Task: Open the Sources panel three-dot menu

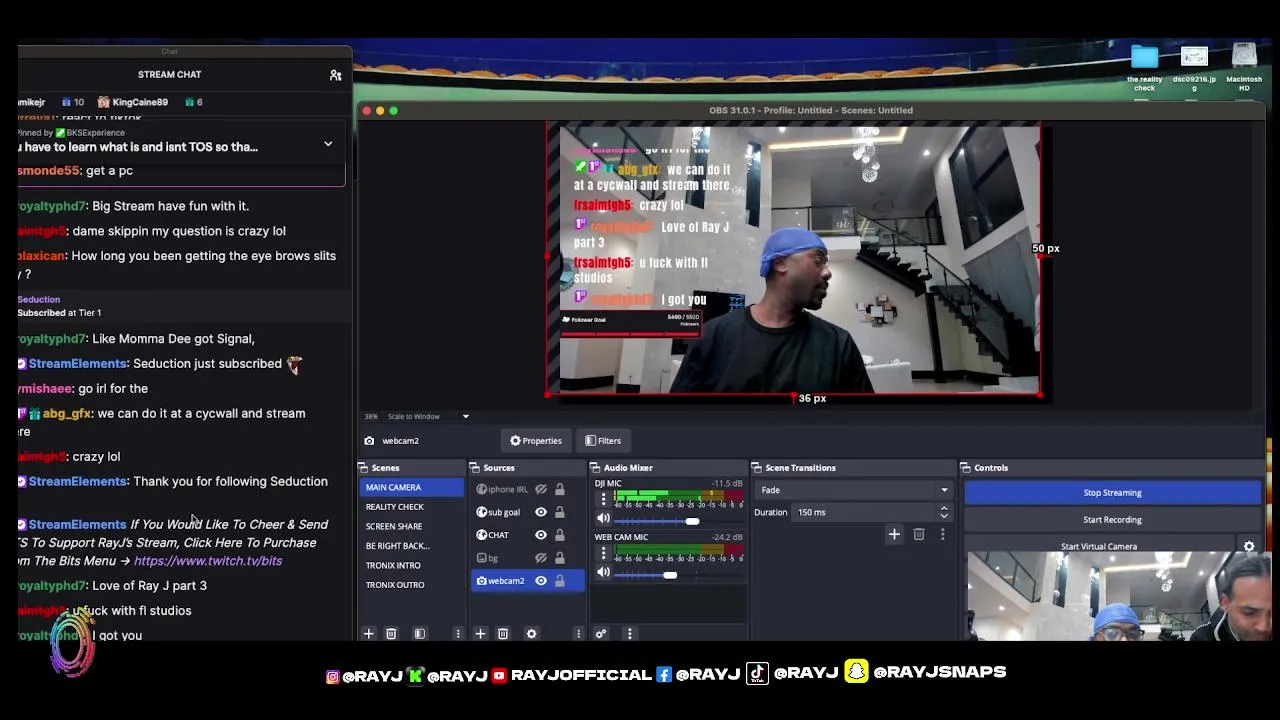Action: pyautogui.click(x=578, y=634)
